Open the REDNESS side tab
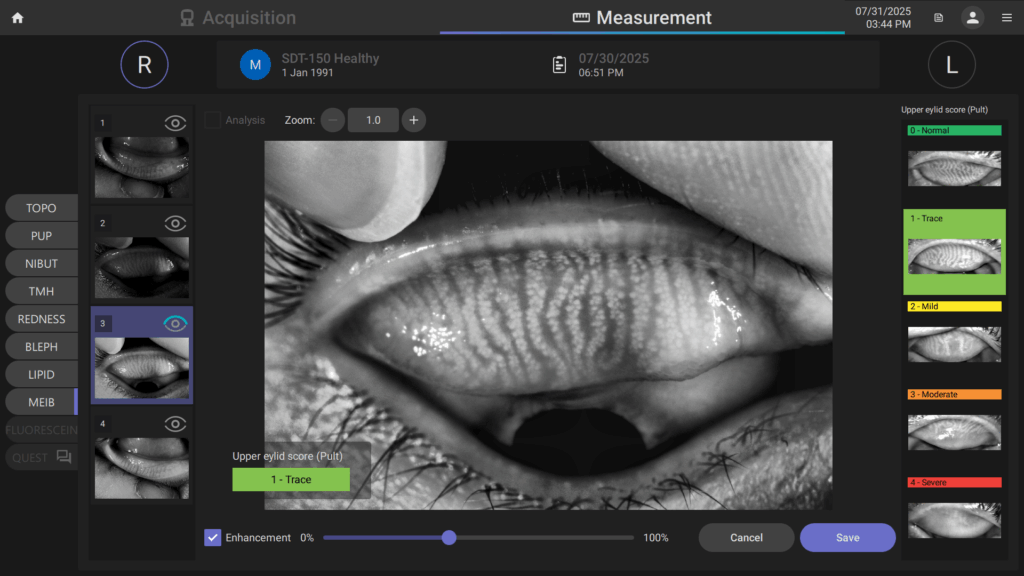1024x576 pixels. tap(41, 319)
